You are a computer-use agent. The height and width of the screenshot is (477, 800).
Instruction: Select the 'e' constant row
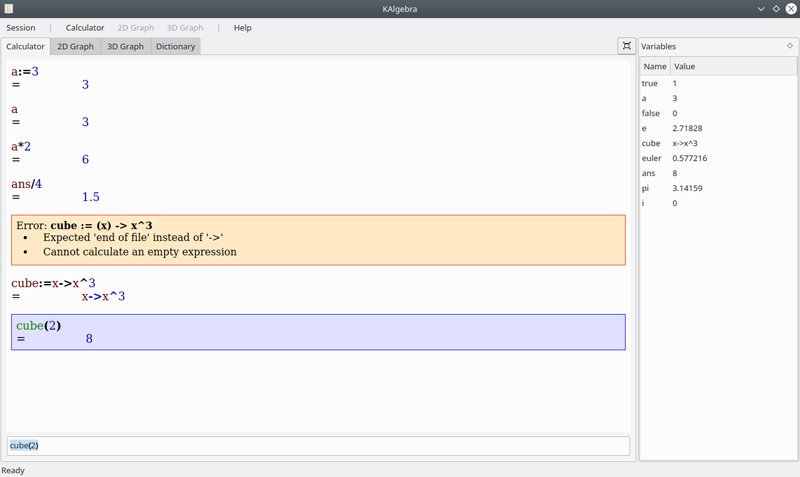click(x=718, y=128)
